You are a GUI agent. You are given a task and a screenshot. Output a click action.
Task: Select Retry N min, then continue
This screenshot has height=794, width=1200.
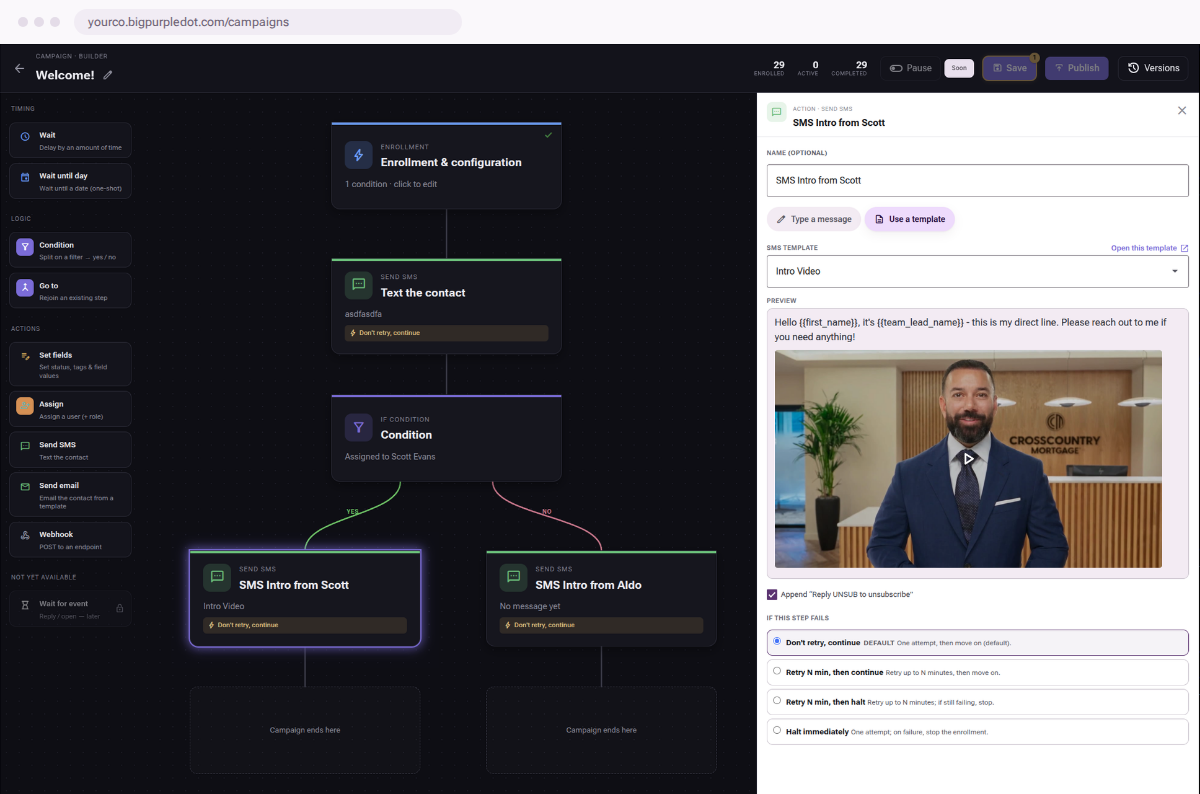(978, 672)
